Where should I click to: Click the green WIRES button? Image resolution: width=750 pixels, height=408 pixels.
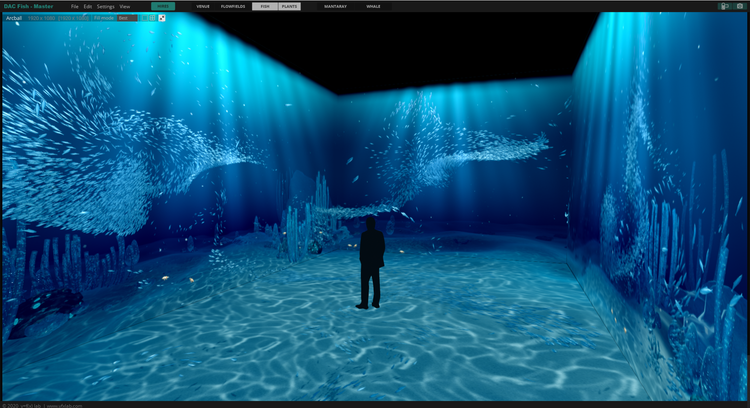point(163,6)
